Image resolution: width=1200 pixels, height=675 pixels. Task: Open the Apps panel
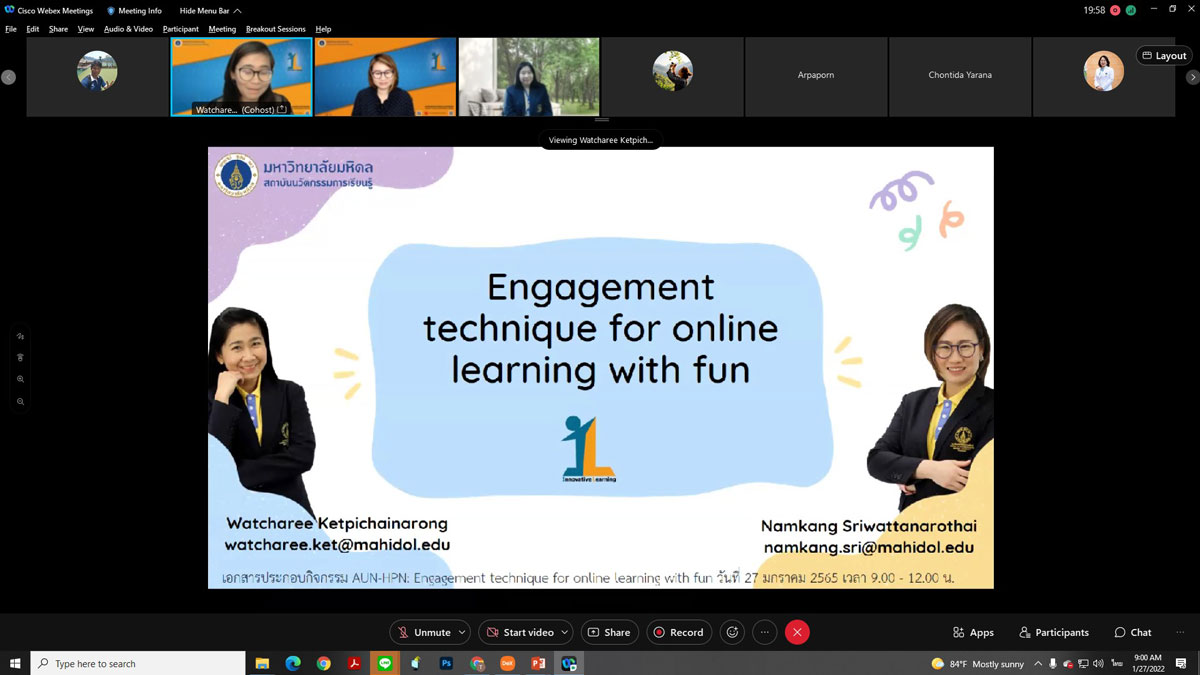(973, 632)
